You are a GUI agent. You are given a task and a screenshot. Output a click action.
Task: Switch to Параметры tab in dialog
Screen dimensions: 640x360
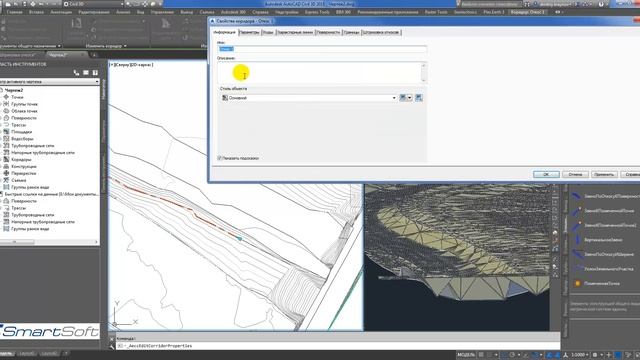point(249,32)
